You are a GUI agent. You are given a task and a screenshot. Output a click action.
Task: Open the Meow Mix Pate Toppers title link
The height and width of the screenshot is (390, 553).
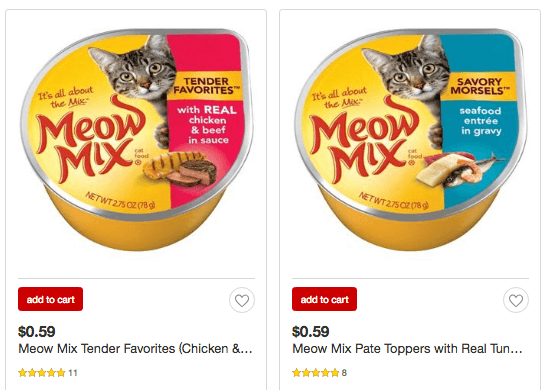click(407, 349)
